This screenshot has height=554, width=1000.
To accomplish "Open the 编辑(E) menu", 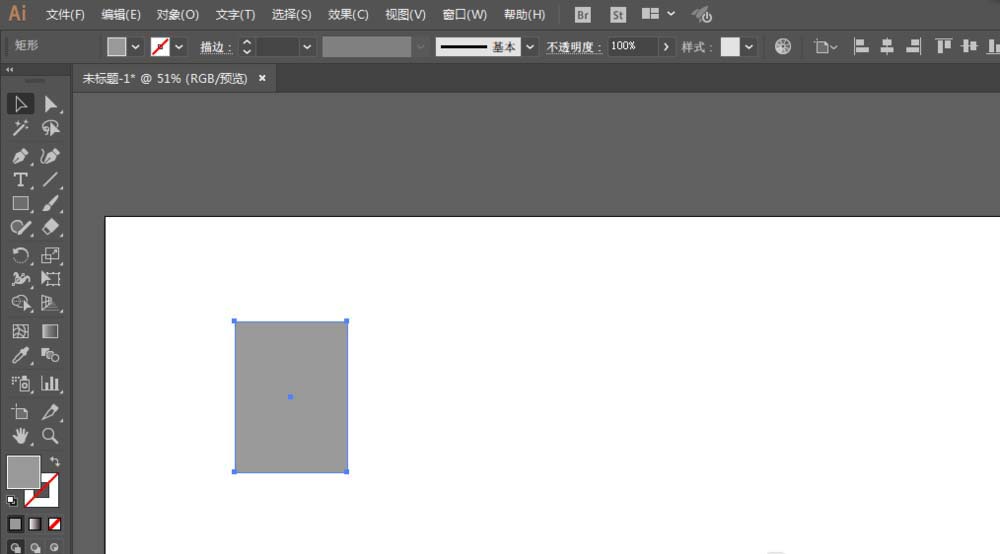I will click(x=121, y=14).
